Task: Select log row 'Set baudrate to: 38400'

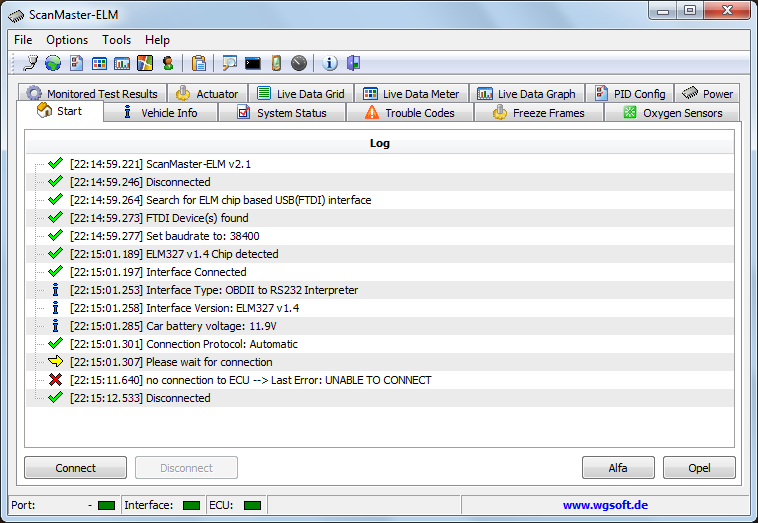Action: click(379, 236)
